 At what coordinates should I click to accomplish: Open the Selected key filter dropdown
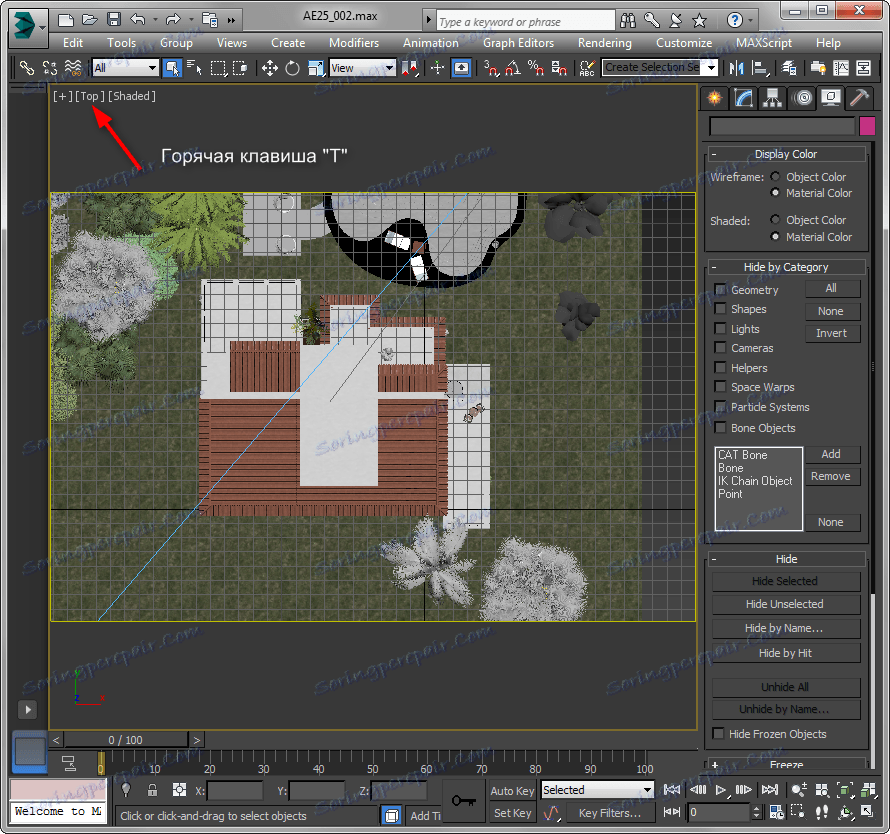[x=597, y=790]
